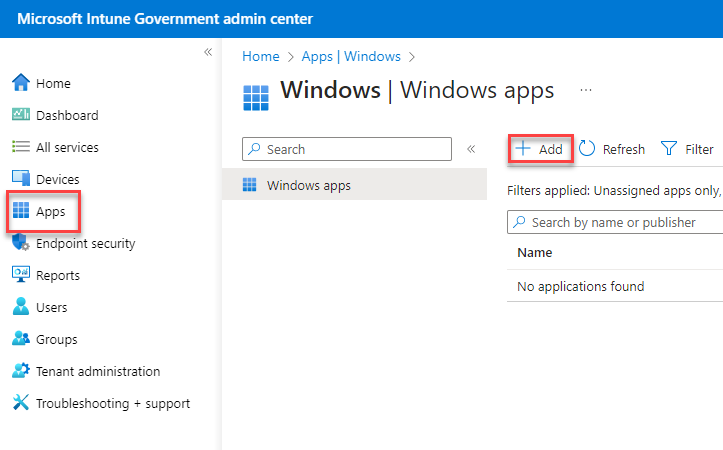This screenshot has height=450, width=723.
Task: Click the Tenant administration gear icon
Action: 21,370
